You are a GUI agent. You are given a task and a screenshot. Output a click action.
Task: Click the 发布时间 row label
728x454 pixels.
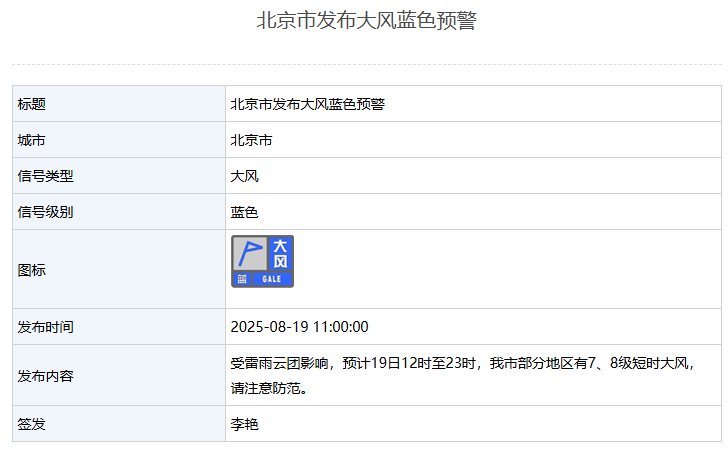[46, 327]
